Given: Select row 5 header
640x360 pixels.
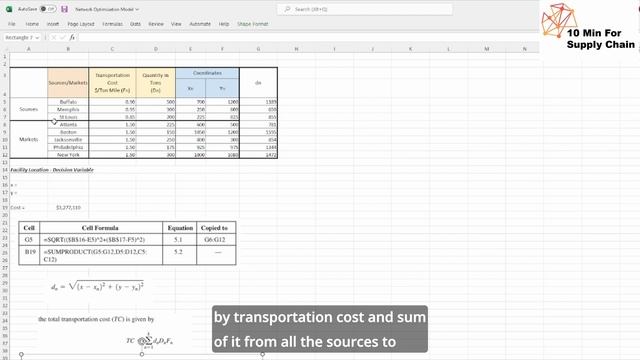Looking at the screenshot, I should pos(5,102).
